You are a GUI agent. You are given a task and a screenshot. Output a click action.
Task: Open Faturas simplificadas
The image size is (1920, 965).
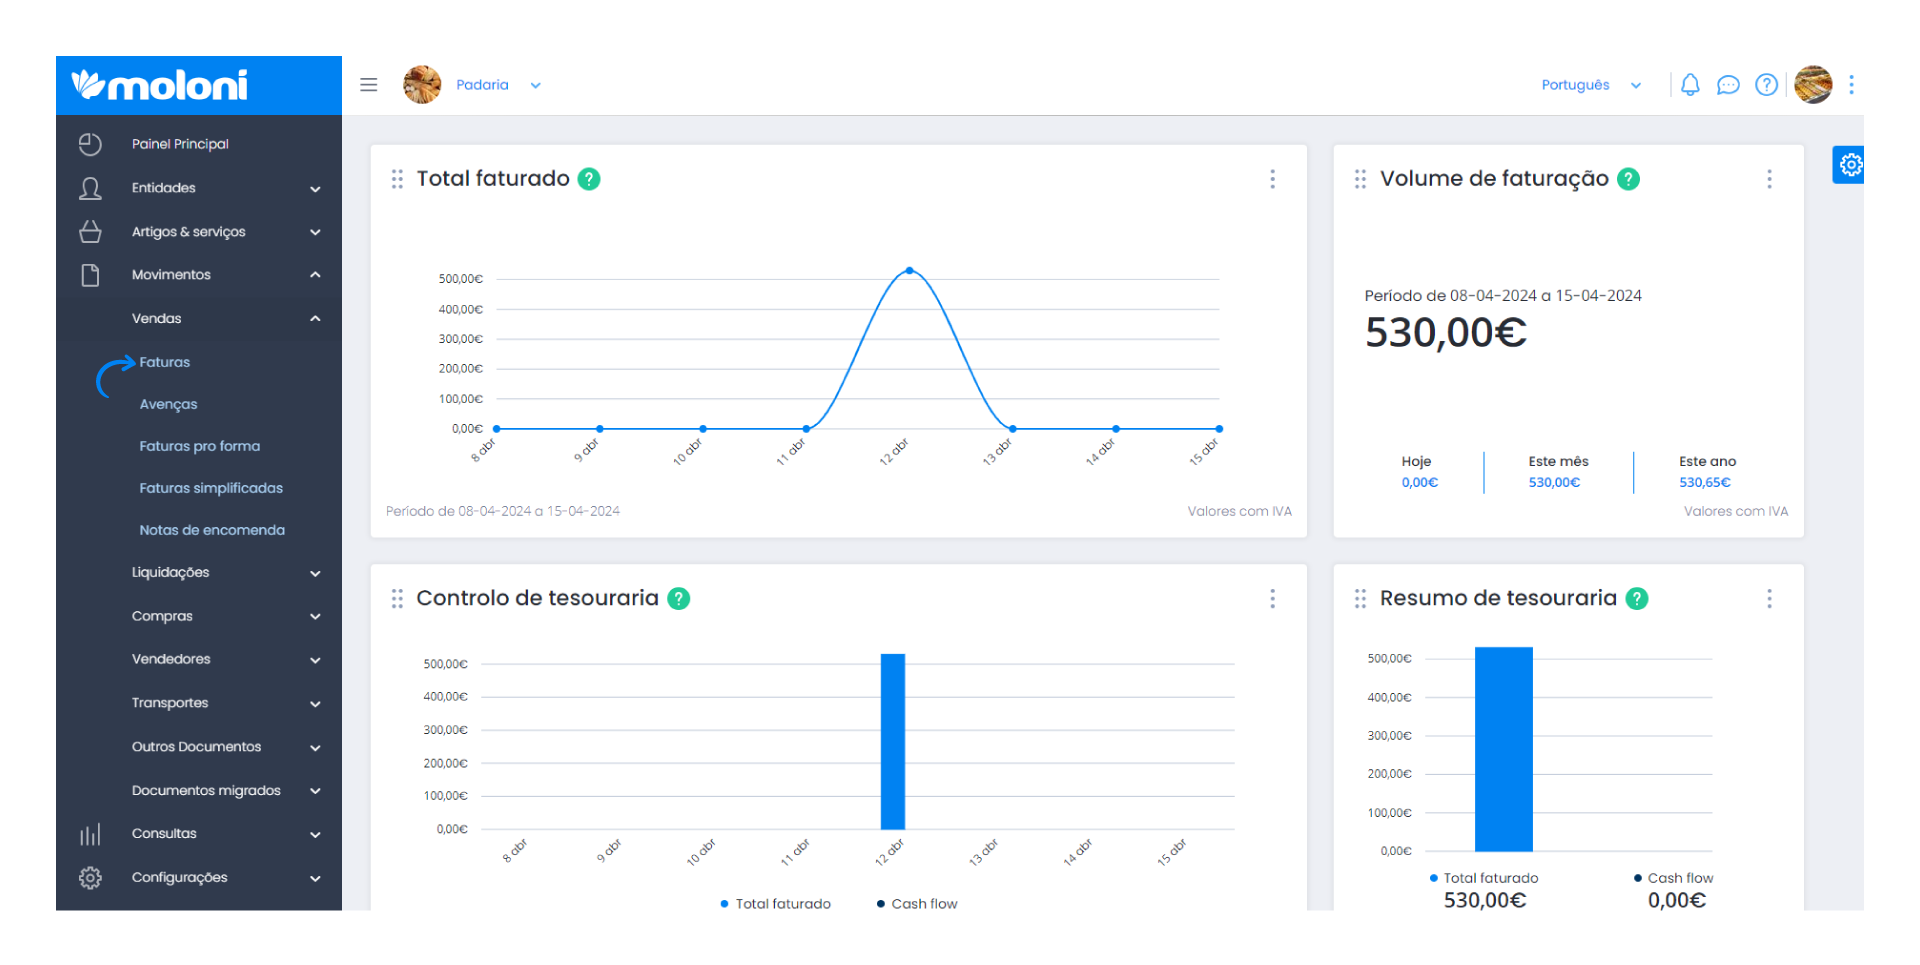click(211, 488)
